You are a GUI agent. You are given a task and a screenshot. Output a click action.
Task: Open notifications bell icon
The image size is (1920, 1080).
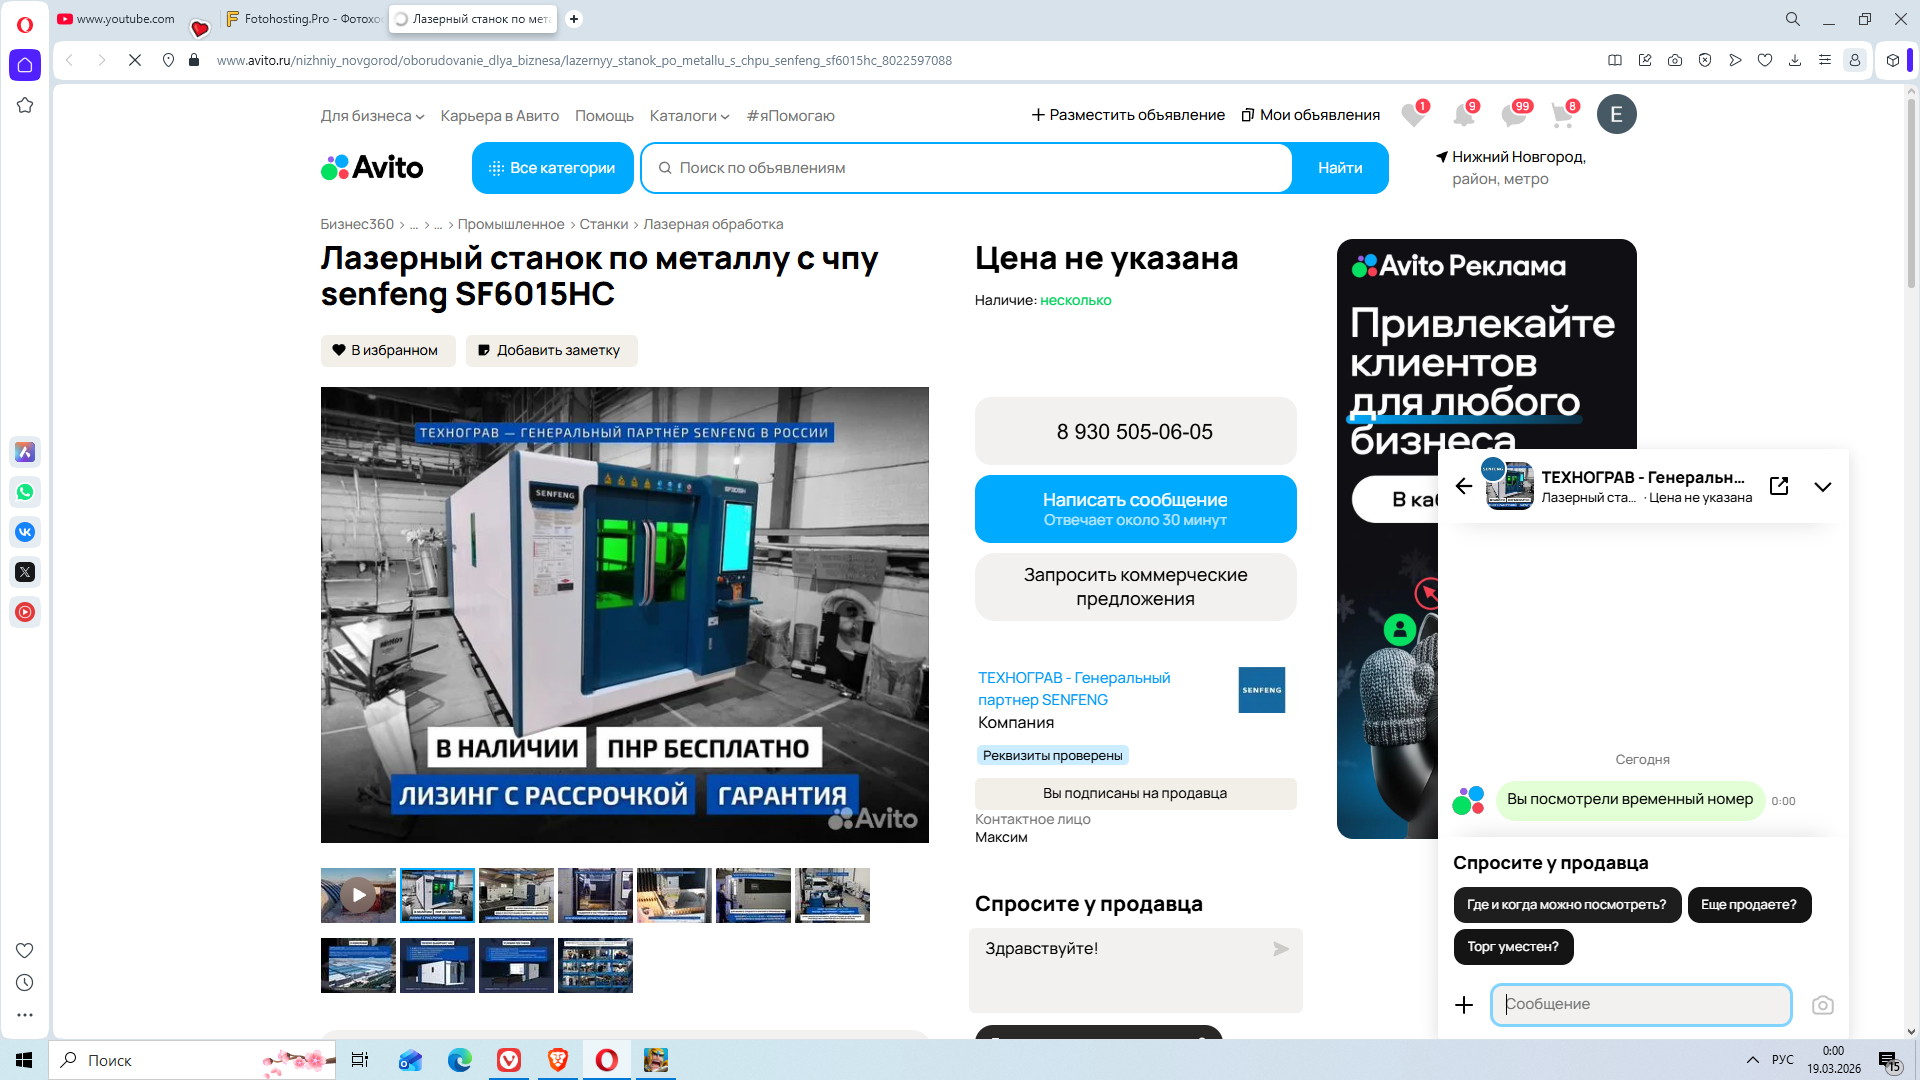click(x=1463, y=115)
